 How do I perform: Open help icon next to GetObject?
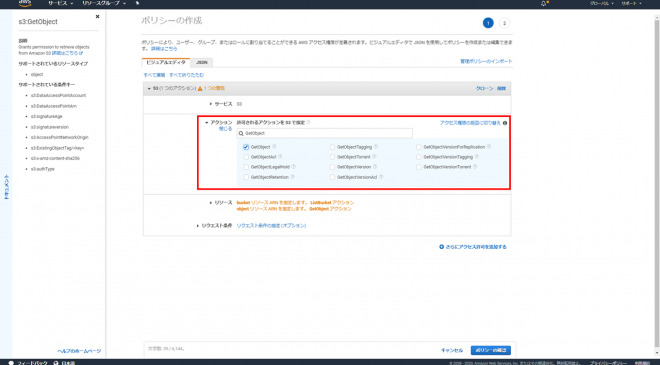tap(274, 147)
